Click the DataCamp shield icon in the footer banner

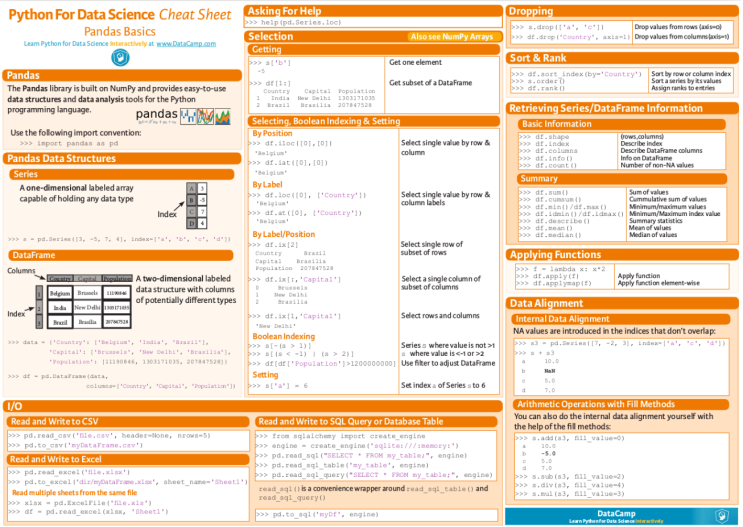pos(722,516)
